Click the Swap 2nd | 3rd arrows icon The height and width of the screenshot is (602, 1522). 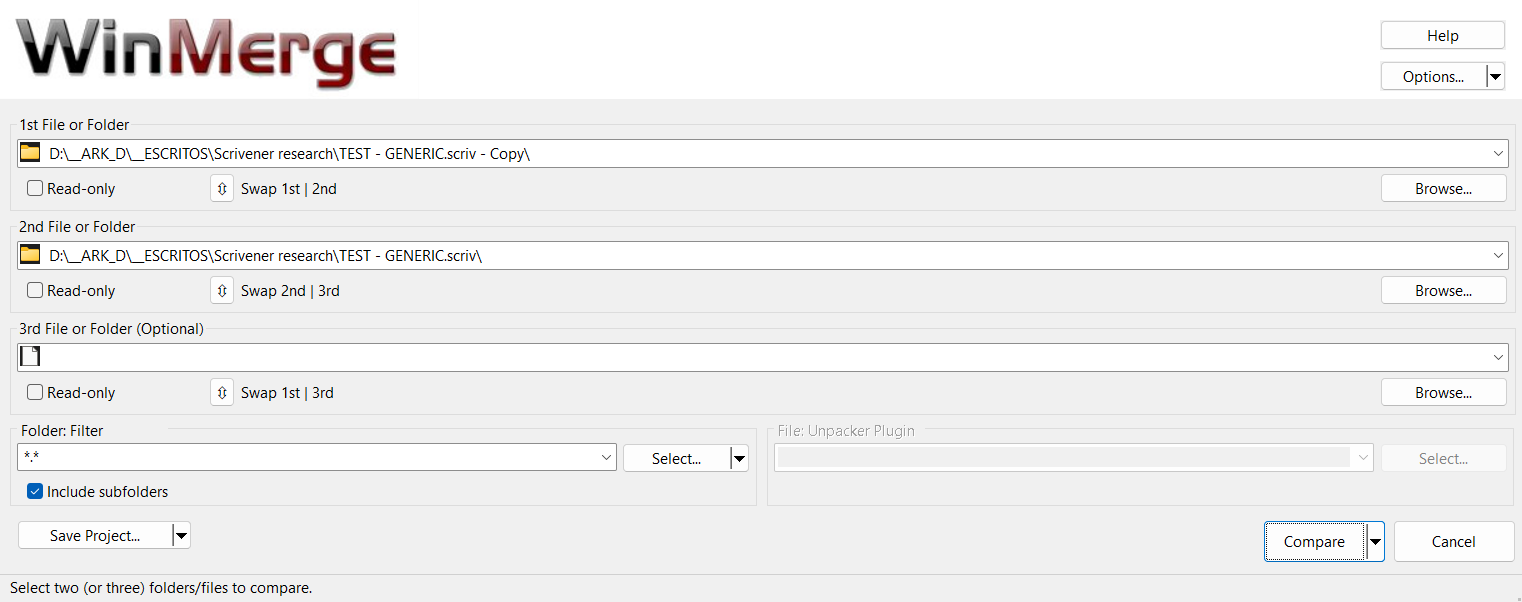click(222, 291)
